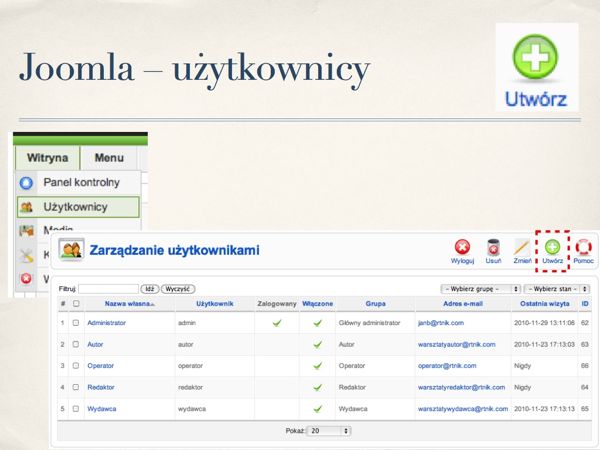Choose Użytkownicy from the Witryna menu

point(77,208)
